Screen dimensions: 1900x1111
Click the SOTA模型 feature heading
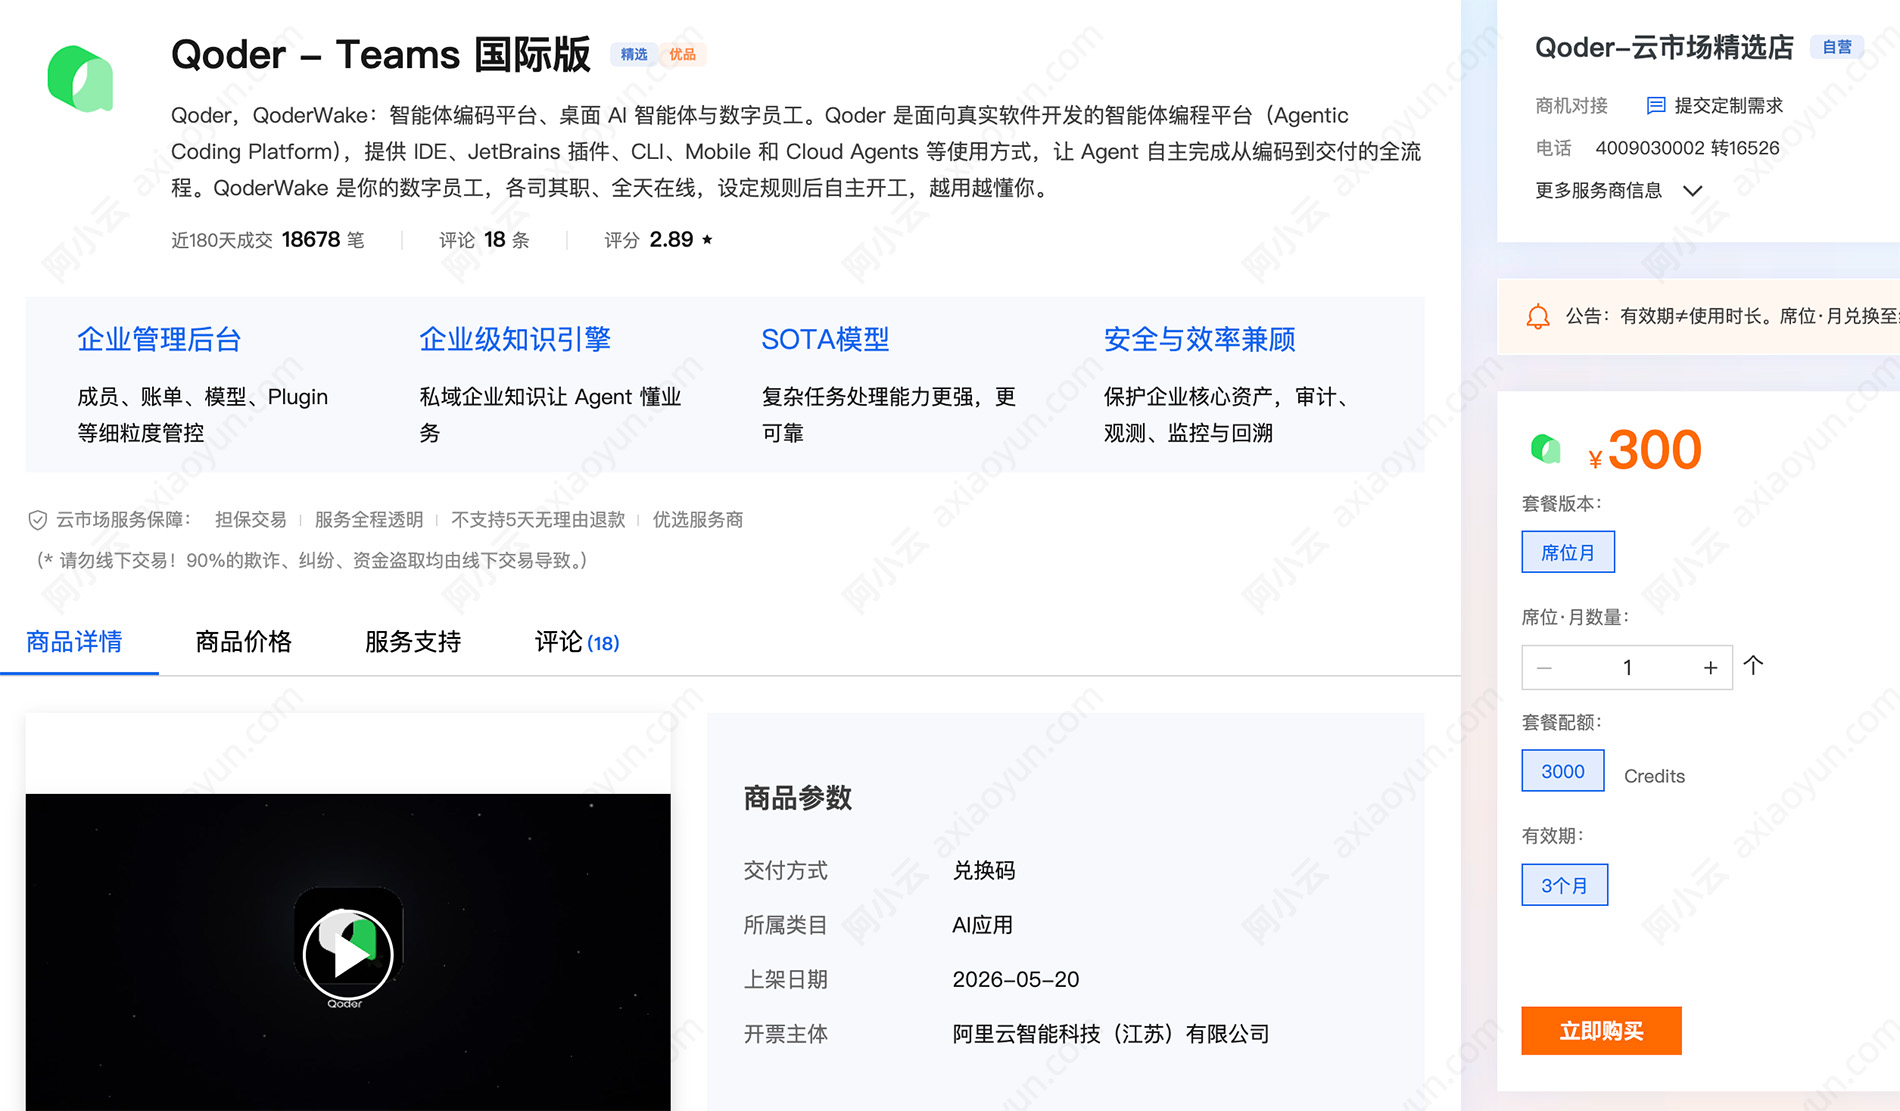click(x=825, y=340)
